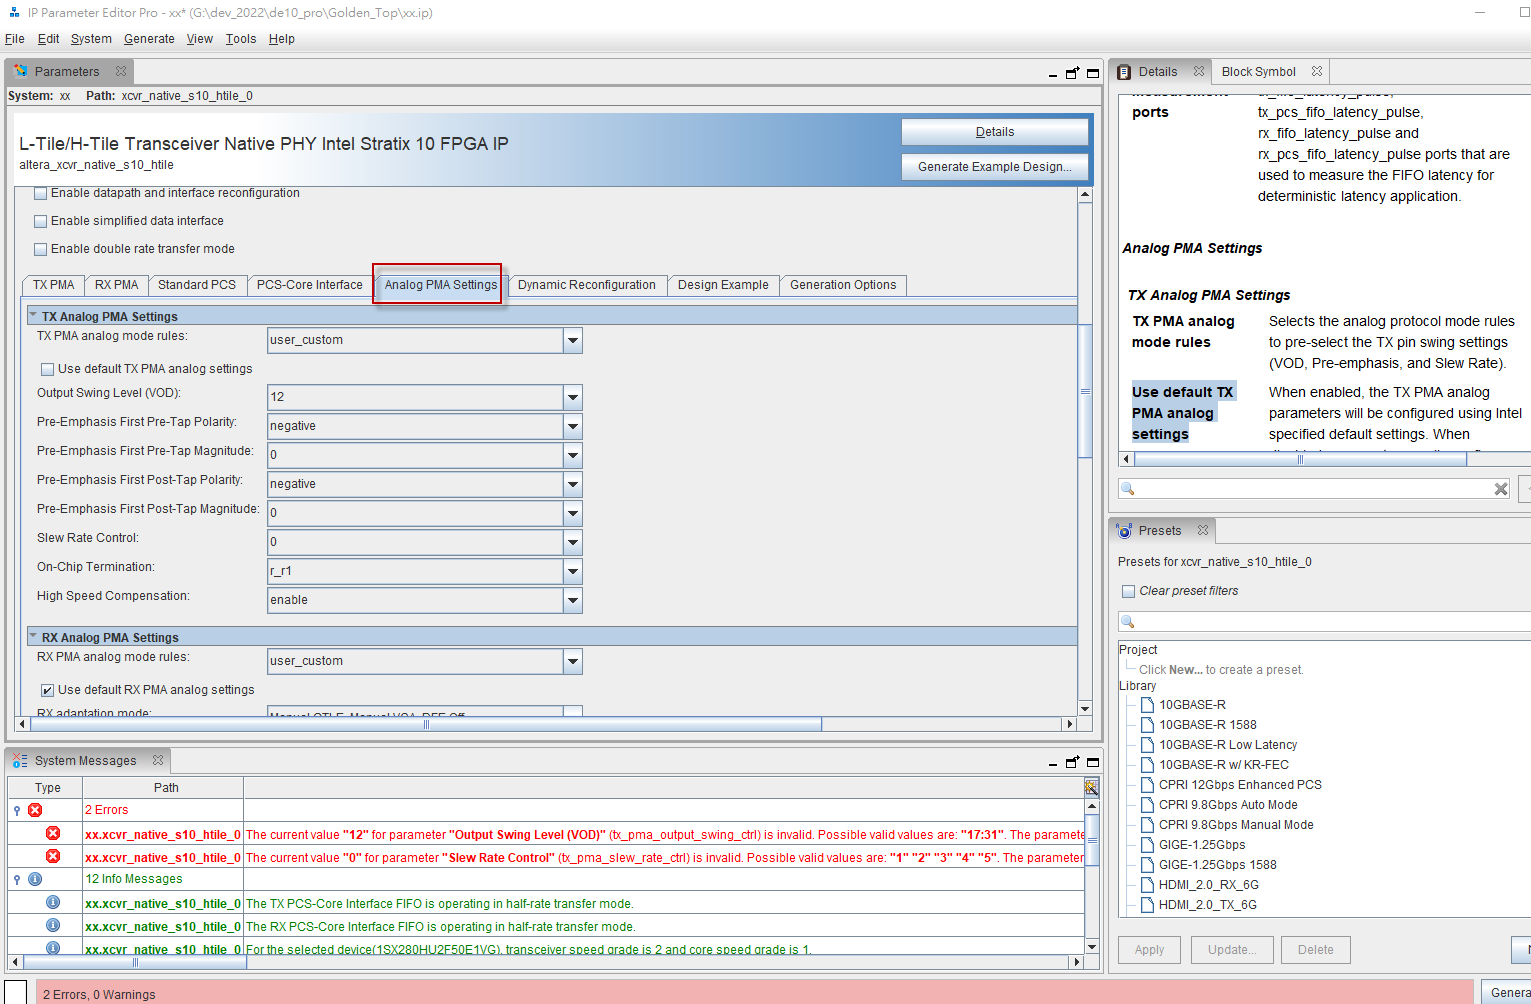This screenshot has height=1004, width=1531.
Task: Detach the System Messages panel with the restore icon
Action: 1073,762
